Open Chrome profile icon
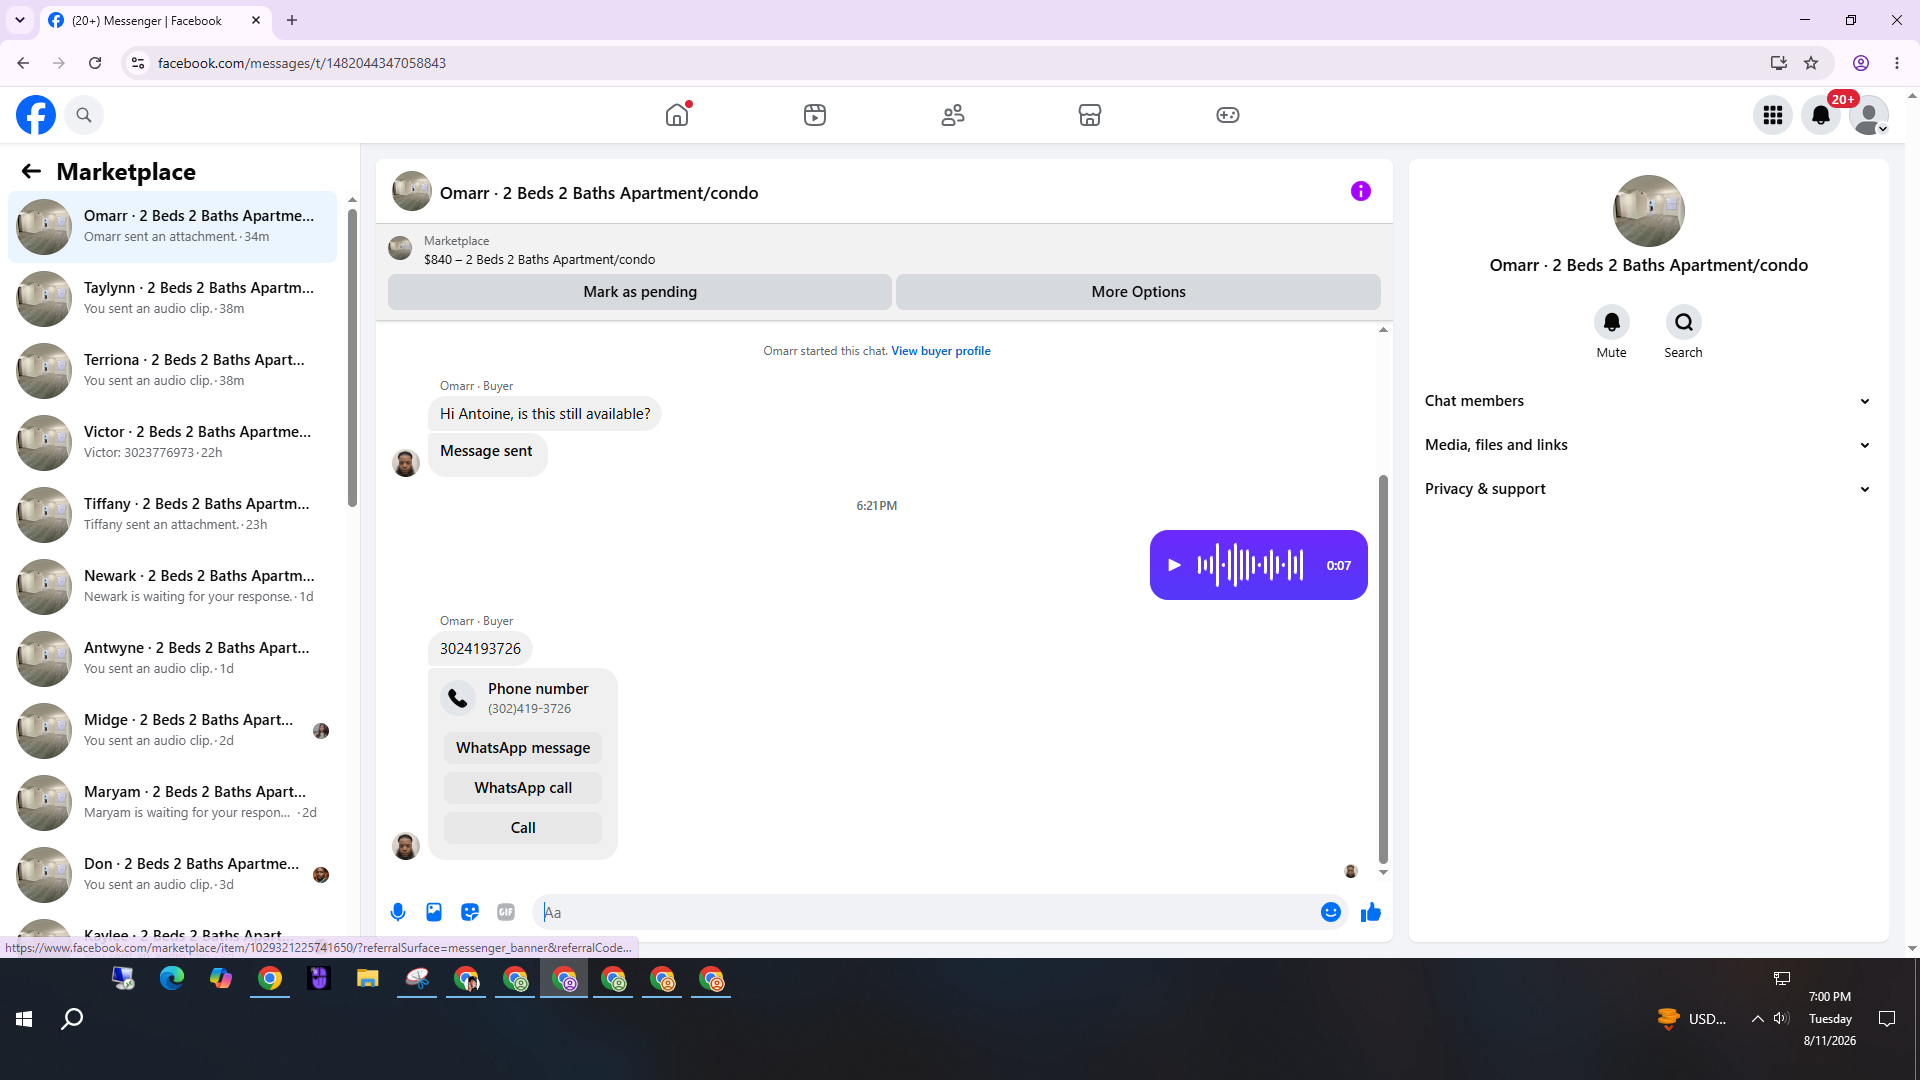The height and width of the screenshot is (1080, 1920). pyautogui.click(x=1861, y=63)
